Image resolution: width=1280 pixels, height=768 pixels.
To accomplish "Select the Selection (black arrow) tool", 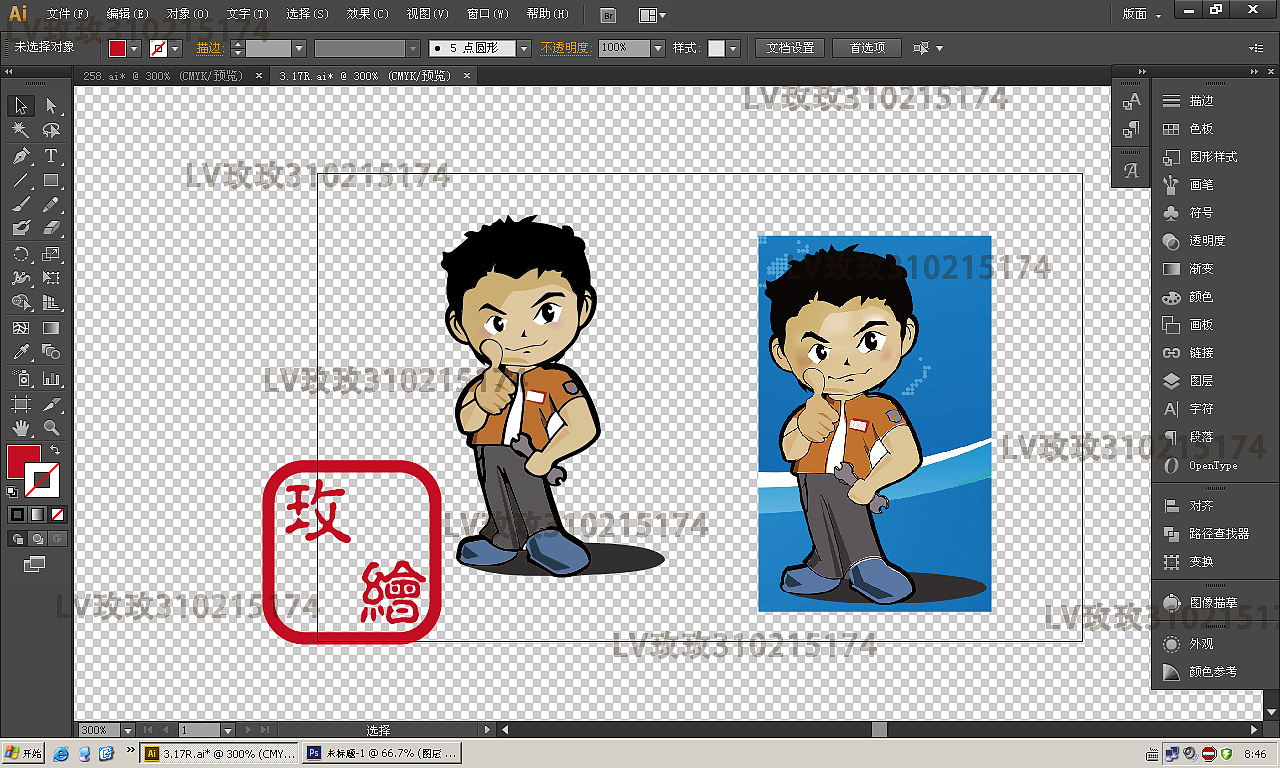I will [x=21, y=106].
